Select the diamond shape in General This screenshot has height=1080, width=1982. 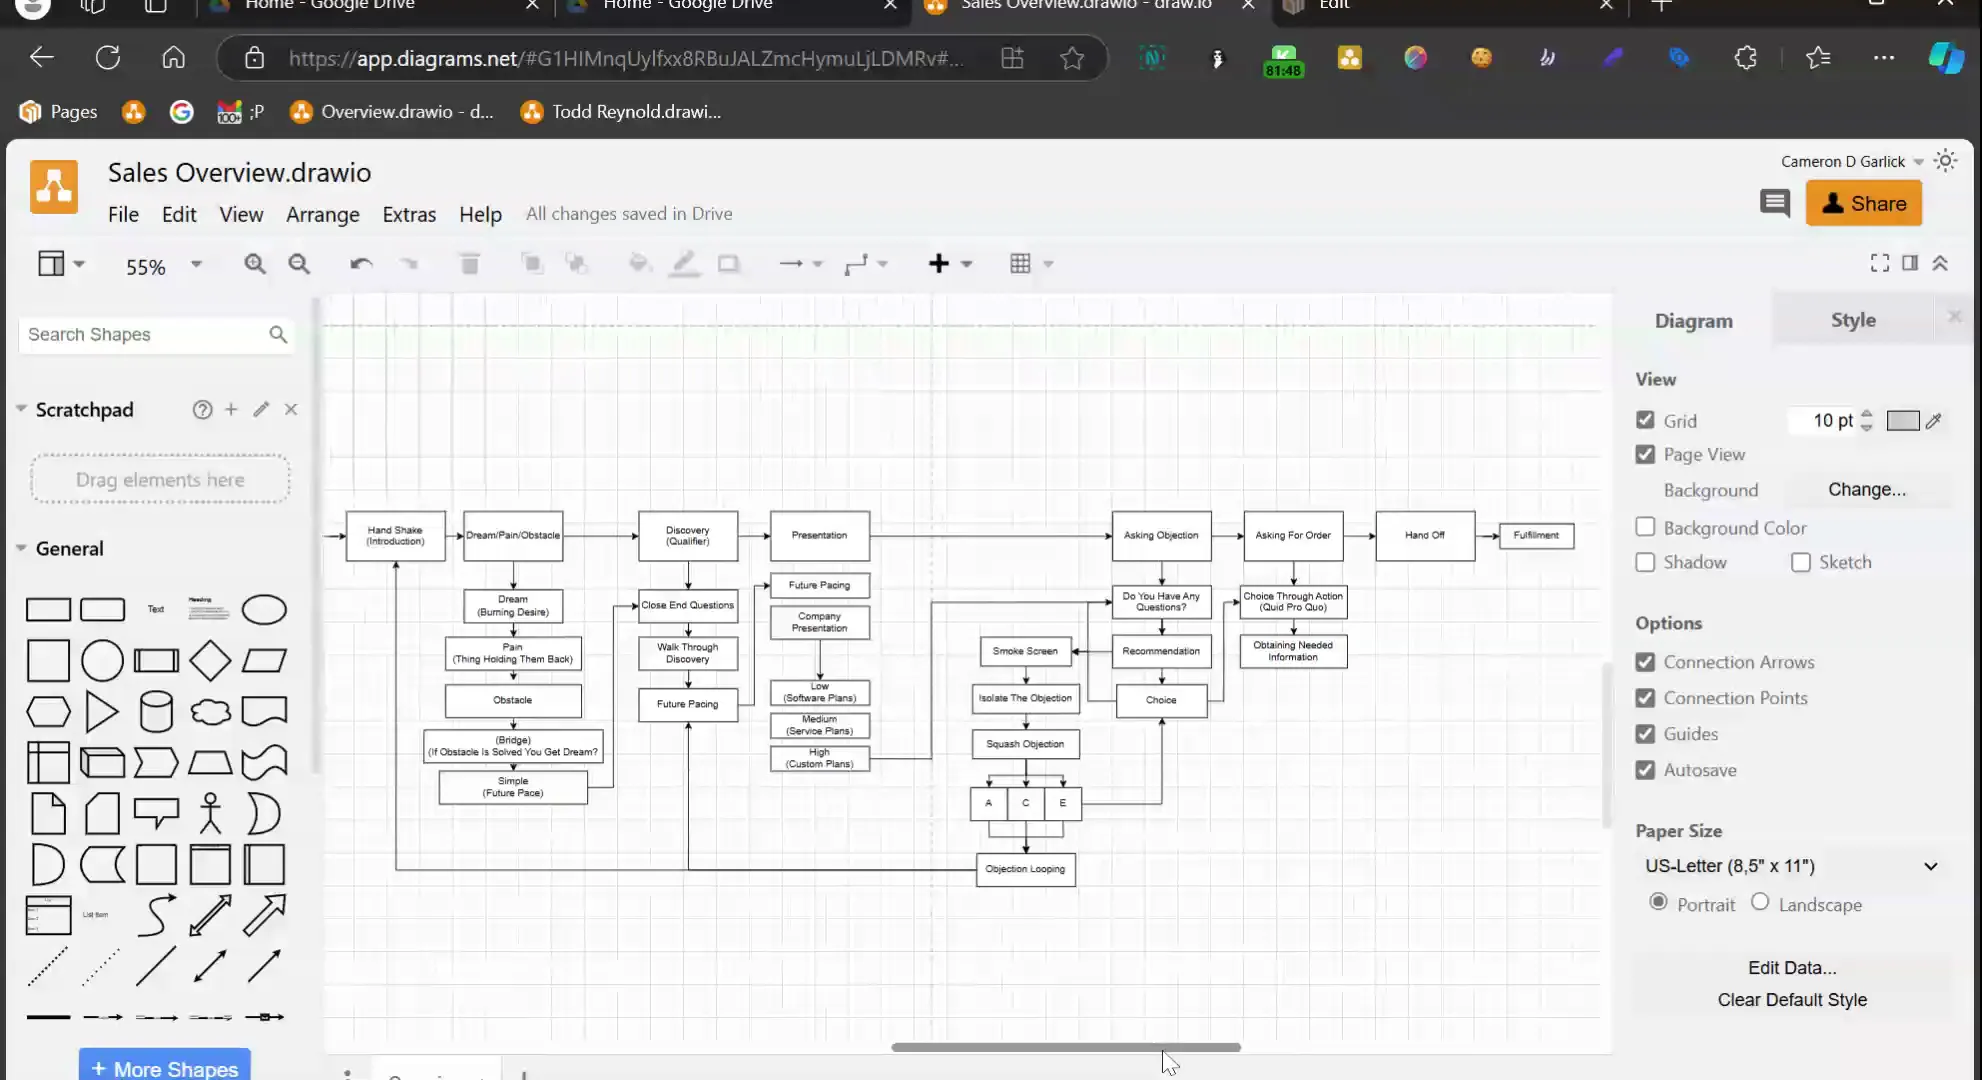tap(210, 660)
